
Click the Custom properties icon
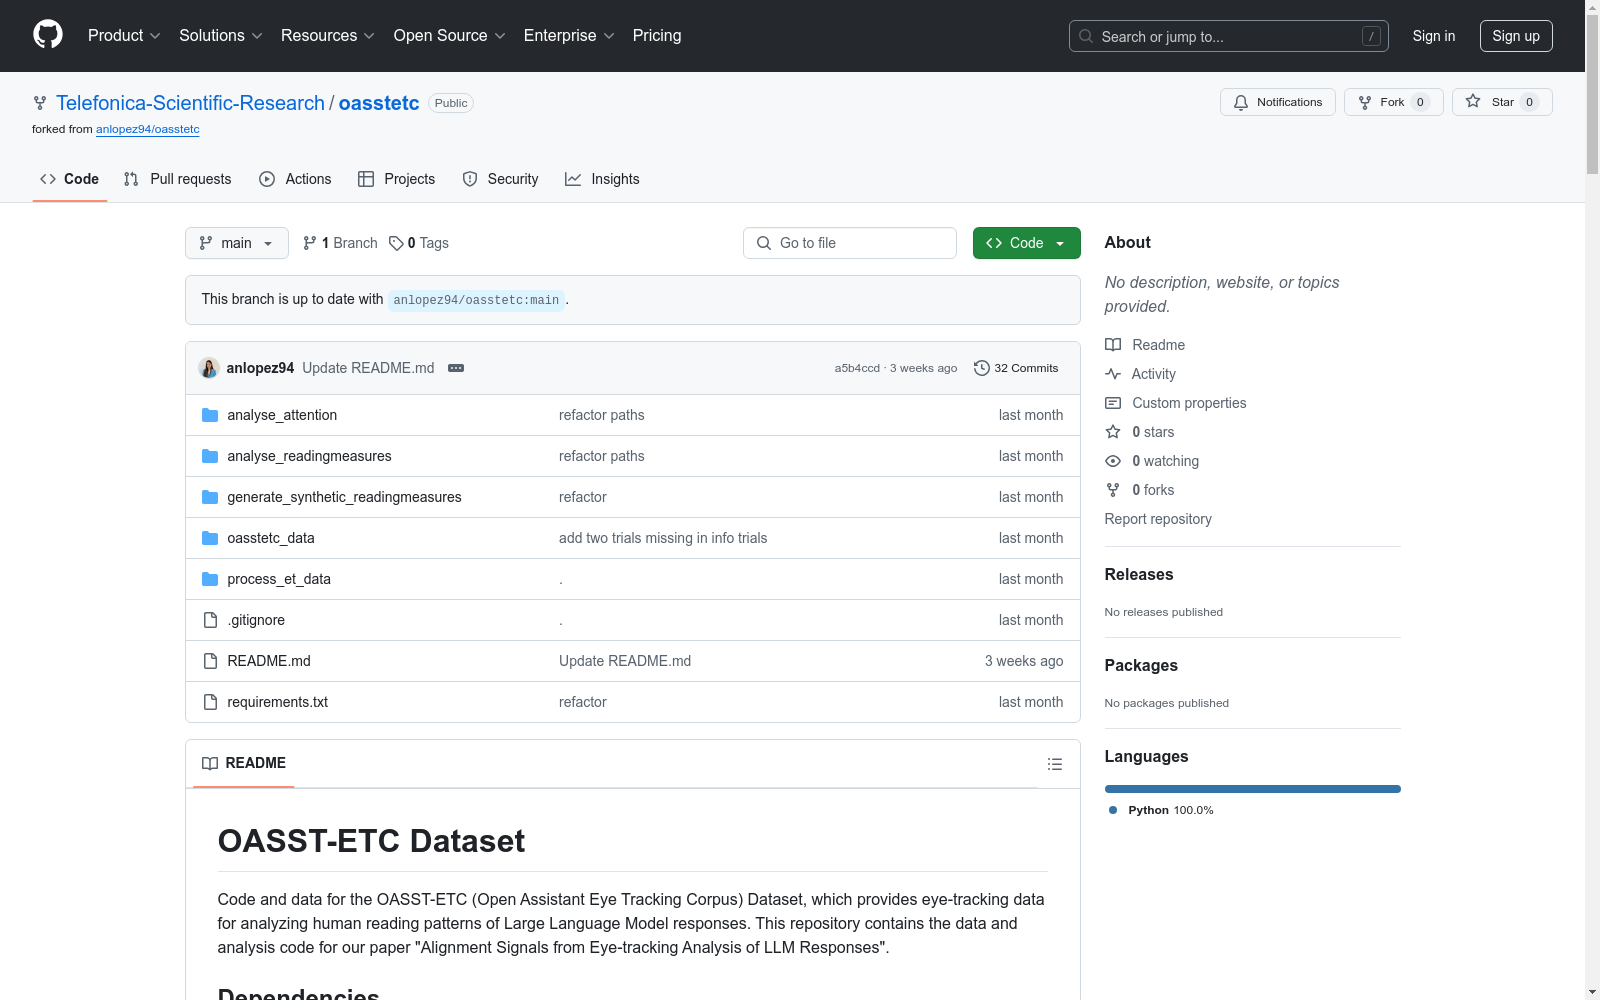pos(1113,403)
